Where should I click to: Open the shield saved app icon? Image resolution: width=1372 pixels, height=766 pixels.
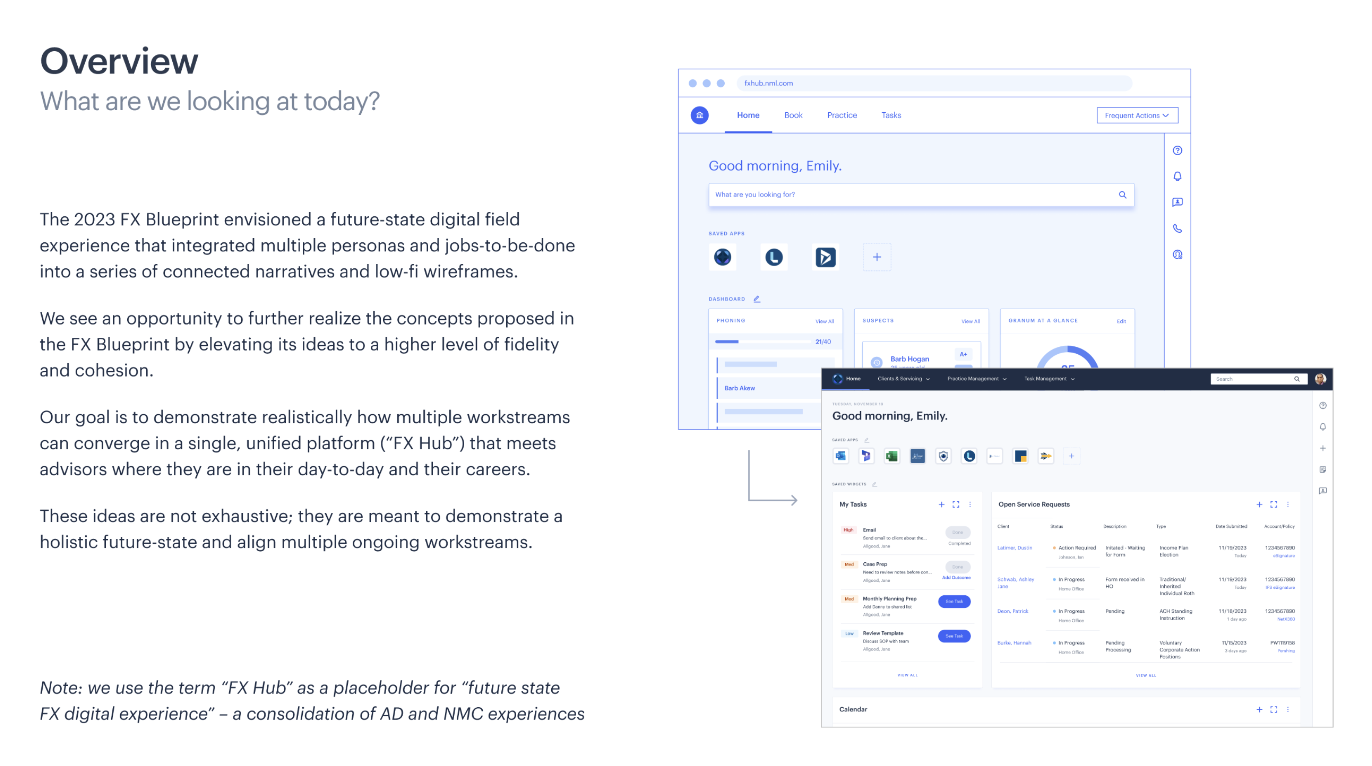click(943, 456)
